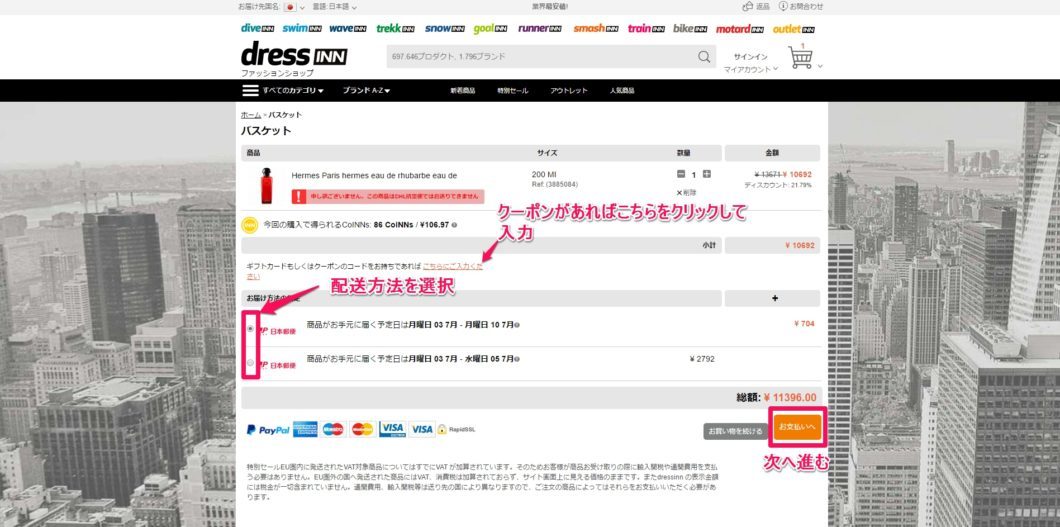Click the dressinn main logo
This screenshot has height=527, width=1060.
(294, 54)
